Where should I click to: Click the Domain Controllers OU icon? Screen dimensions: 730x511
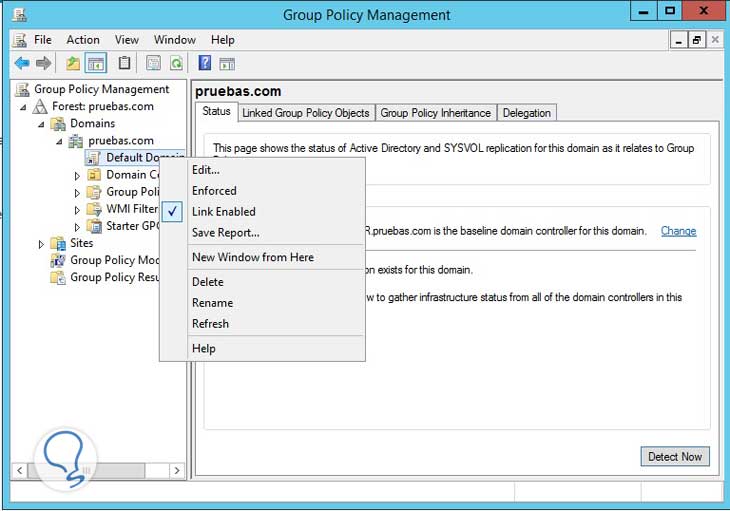tap(94, 175)
